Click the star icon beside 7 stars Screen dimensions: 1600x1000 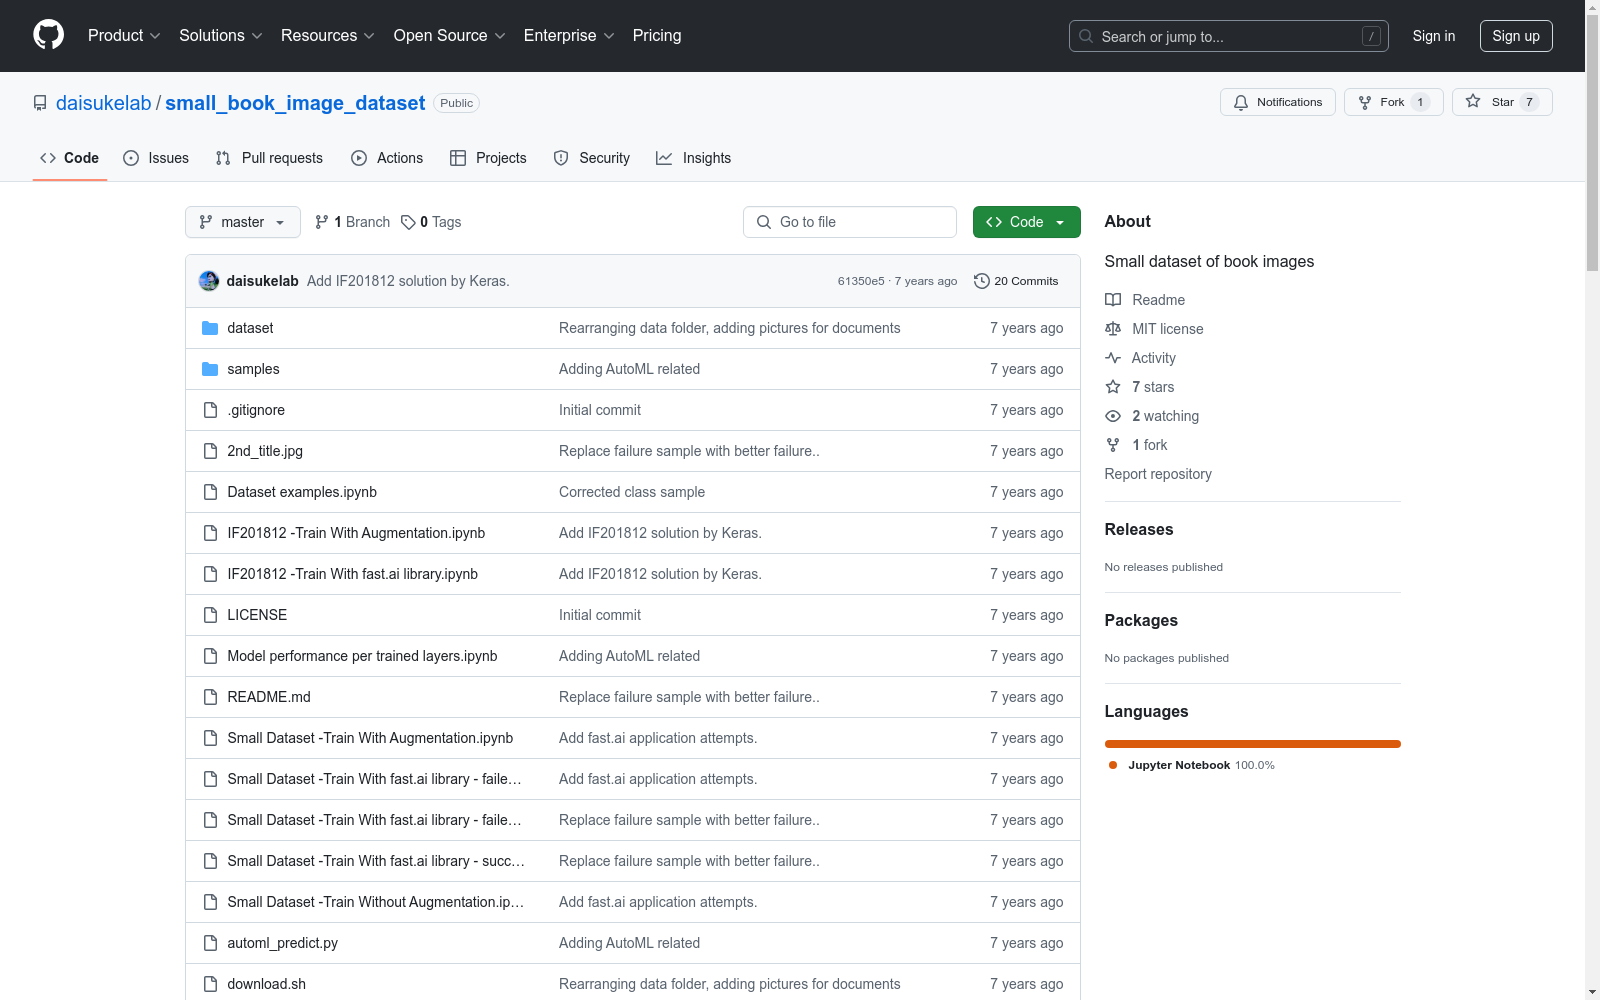point(1113,387)
